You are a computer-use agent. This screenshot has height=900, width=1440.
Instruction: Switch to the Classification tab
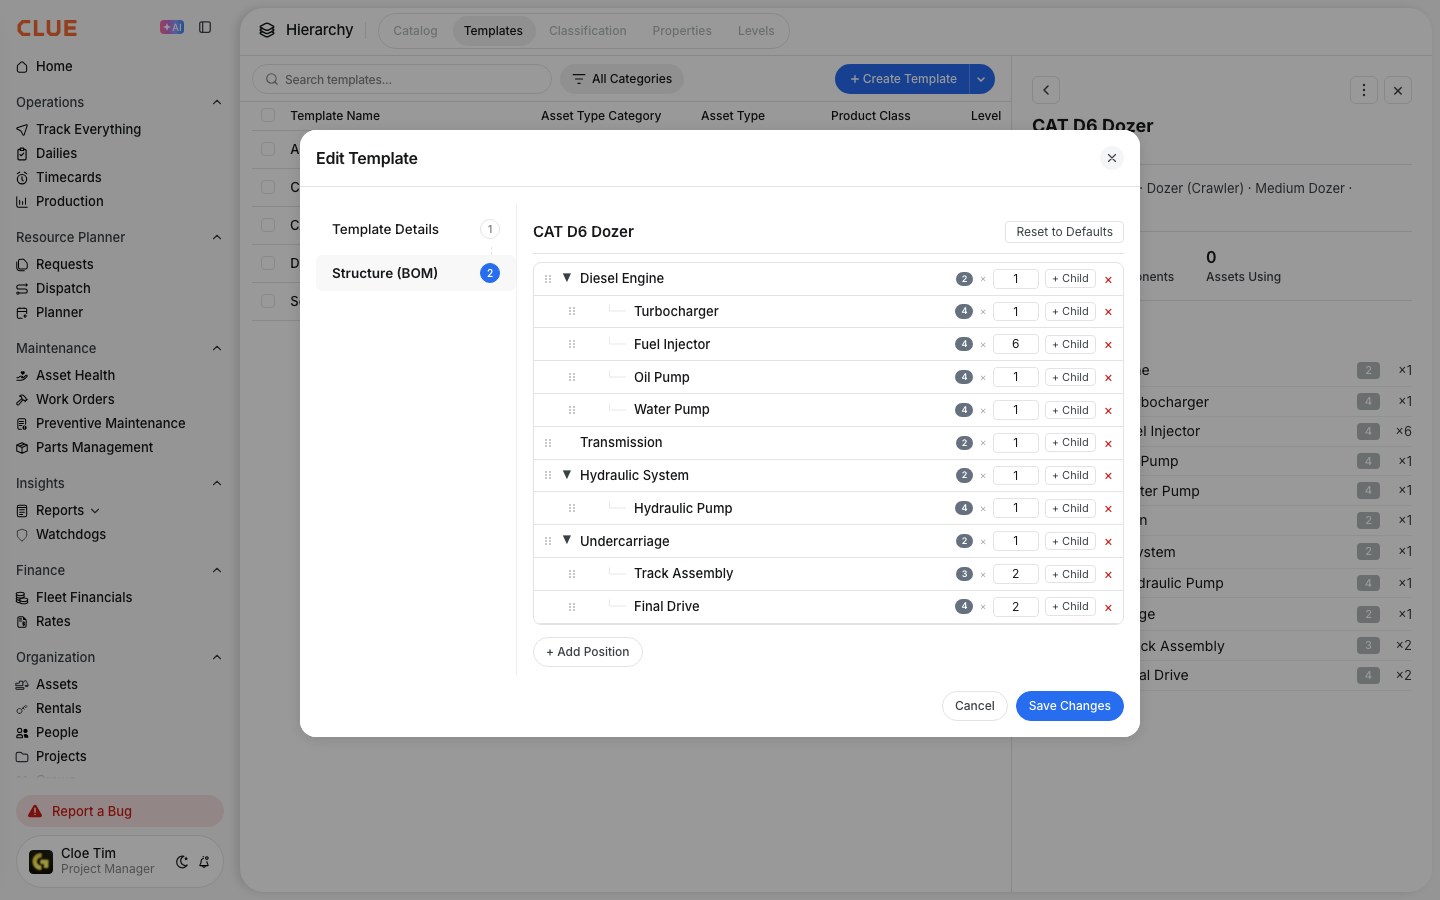click(588, 31)
